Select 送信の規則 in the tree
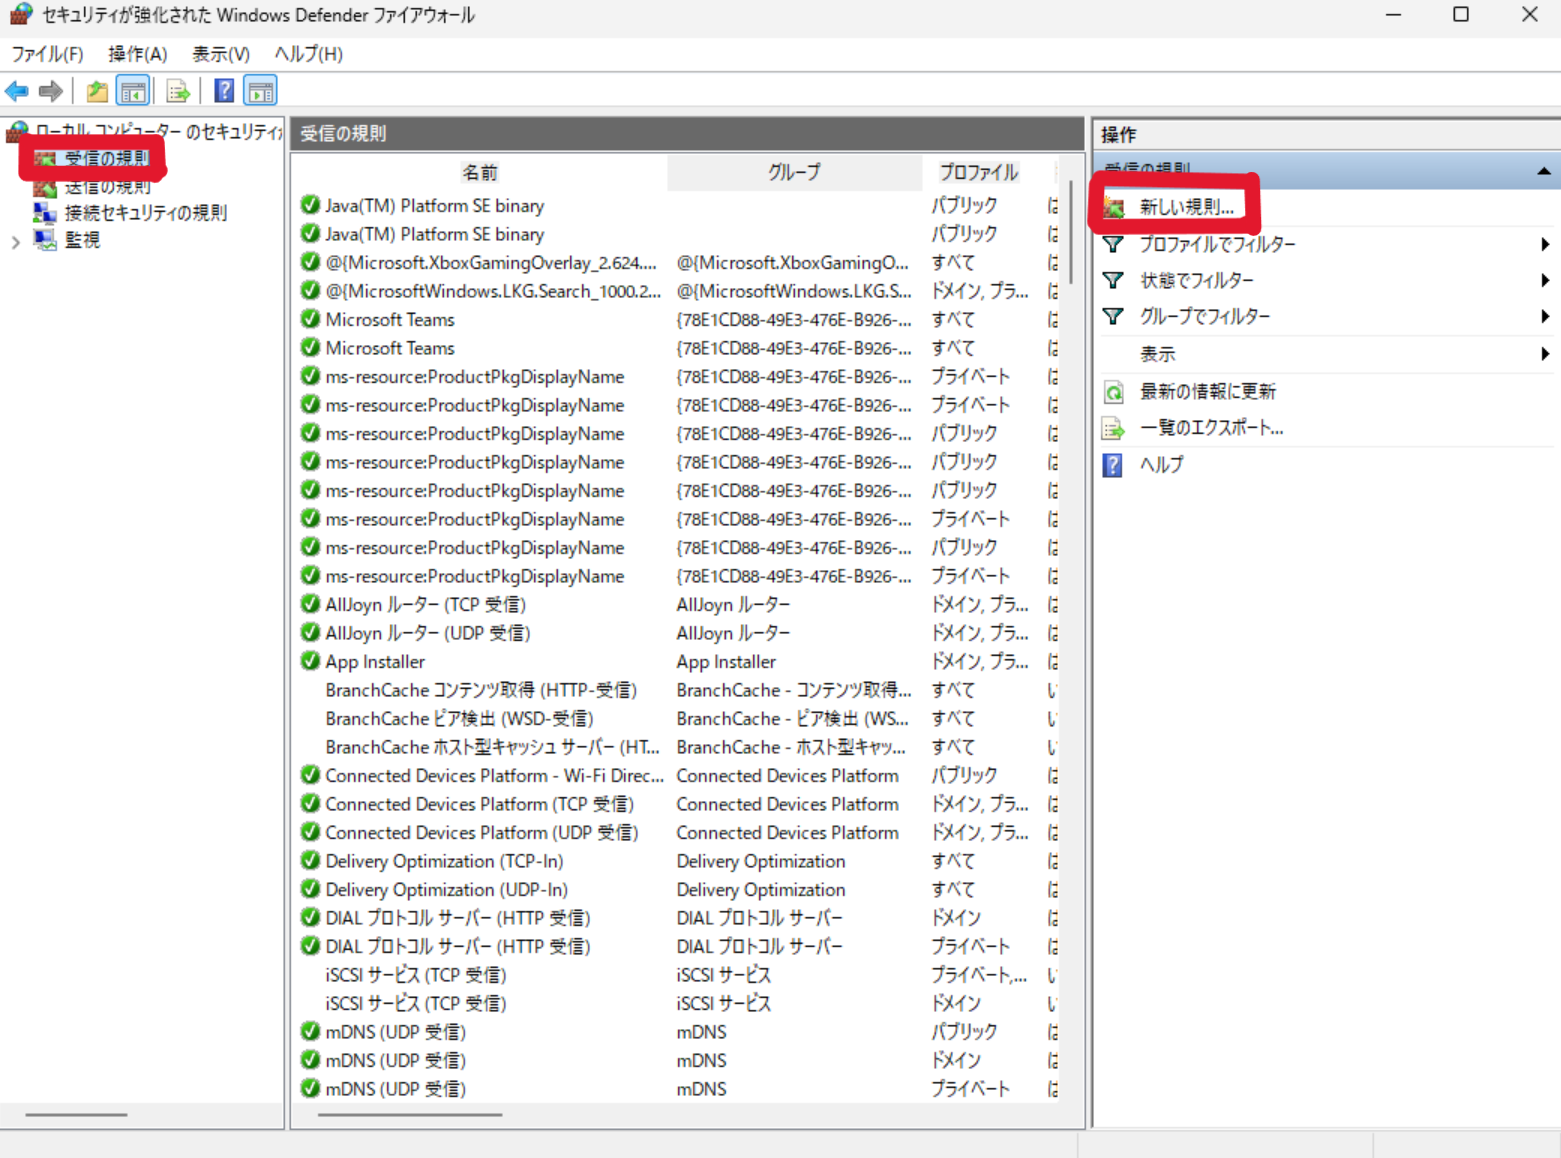Image resolution: width=1561 pixels, height=1158 pixels. (x=107, y=187)
